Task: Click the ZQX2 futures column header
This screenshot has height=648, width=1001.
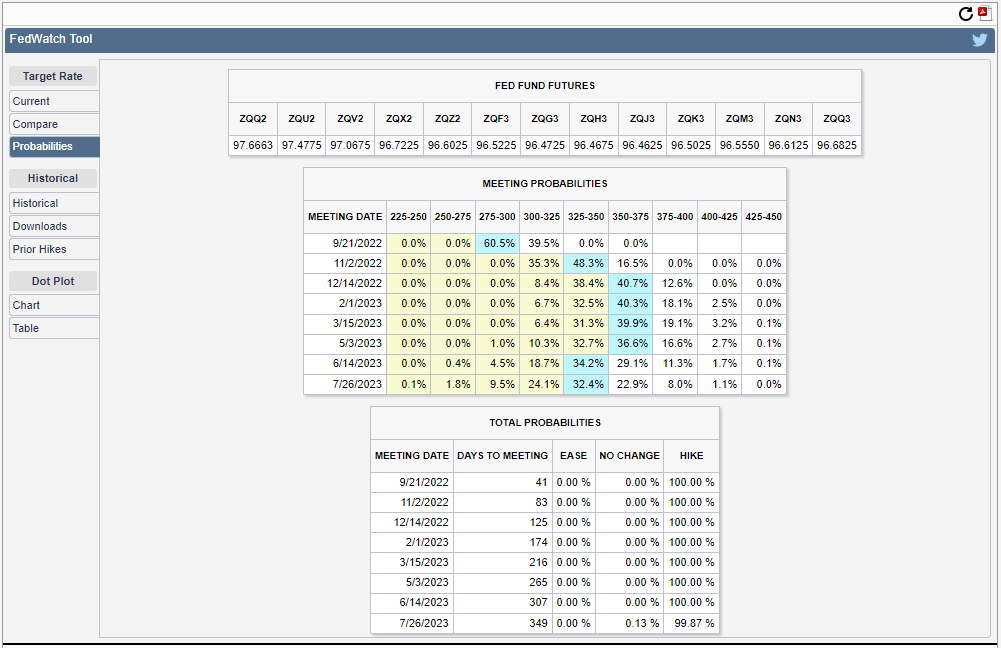Action: [399, 119]
